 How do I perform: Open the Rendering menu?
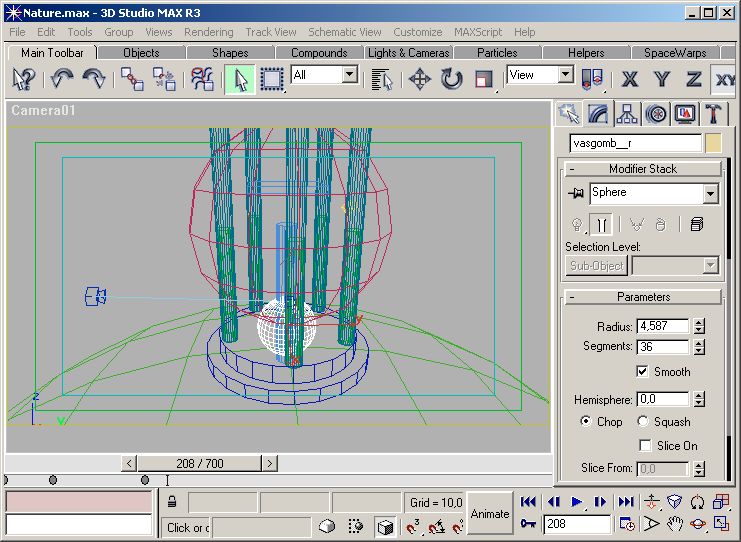click(208, 32)
